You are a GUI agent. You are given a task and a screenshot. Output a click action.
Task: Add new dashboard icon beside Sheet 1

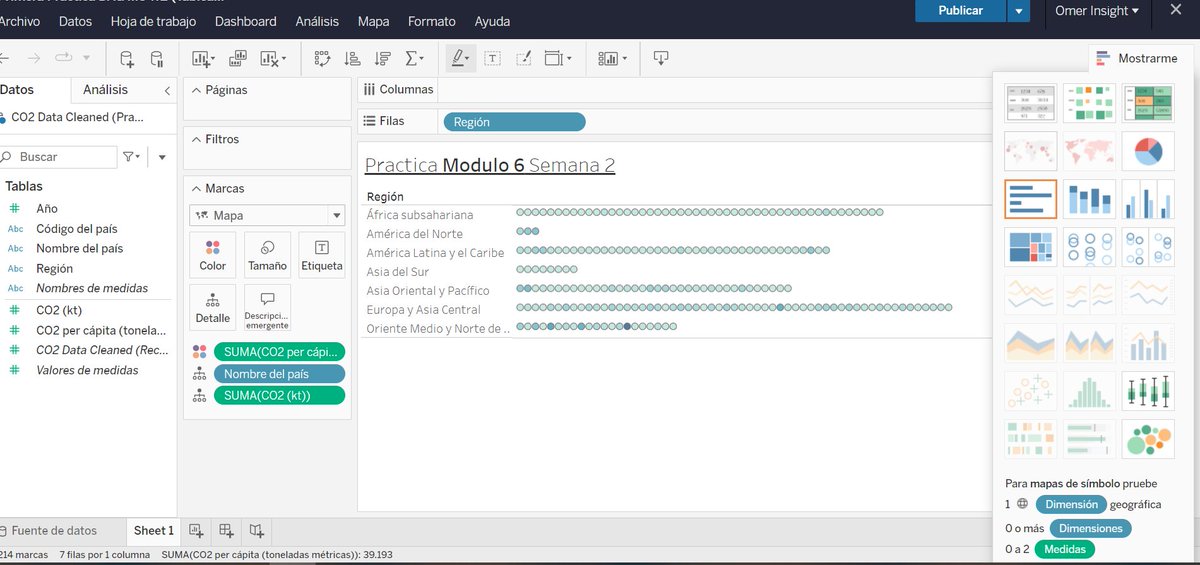226,531
